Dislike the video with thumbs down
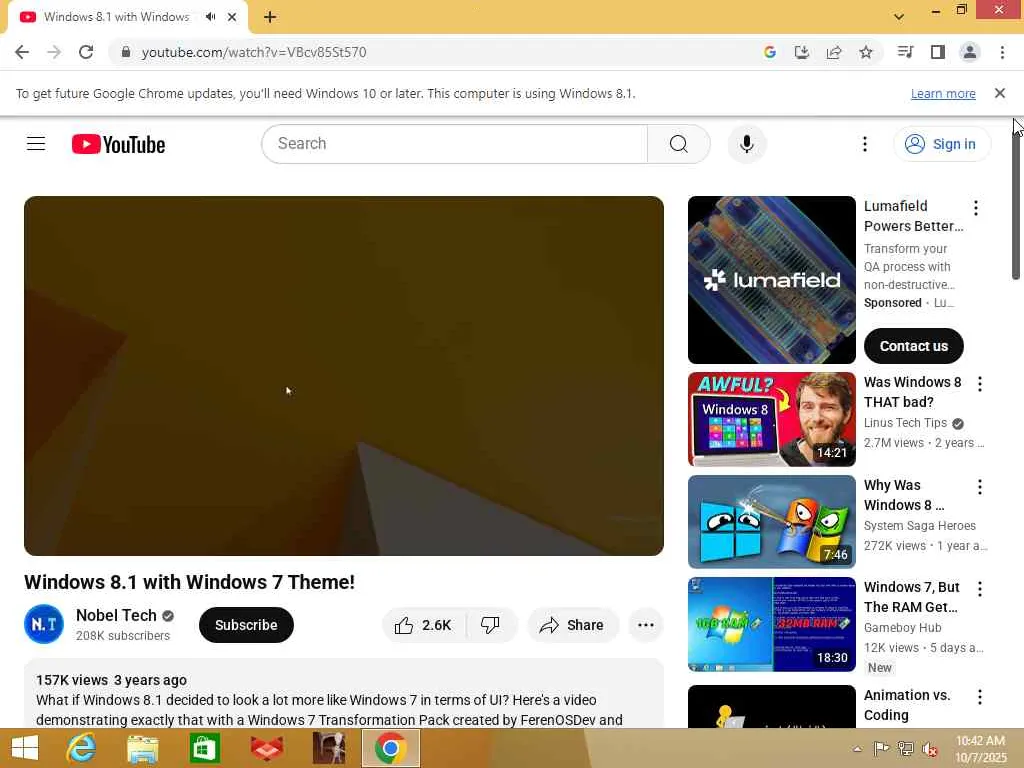1024x768 pixels. click(x=490, y=625)
